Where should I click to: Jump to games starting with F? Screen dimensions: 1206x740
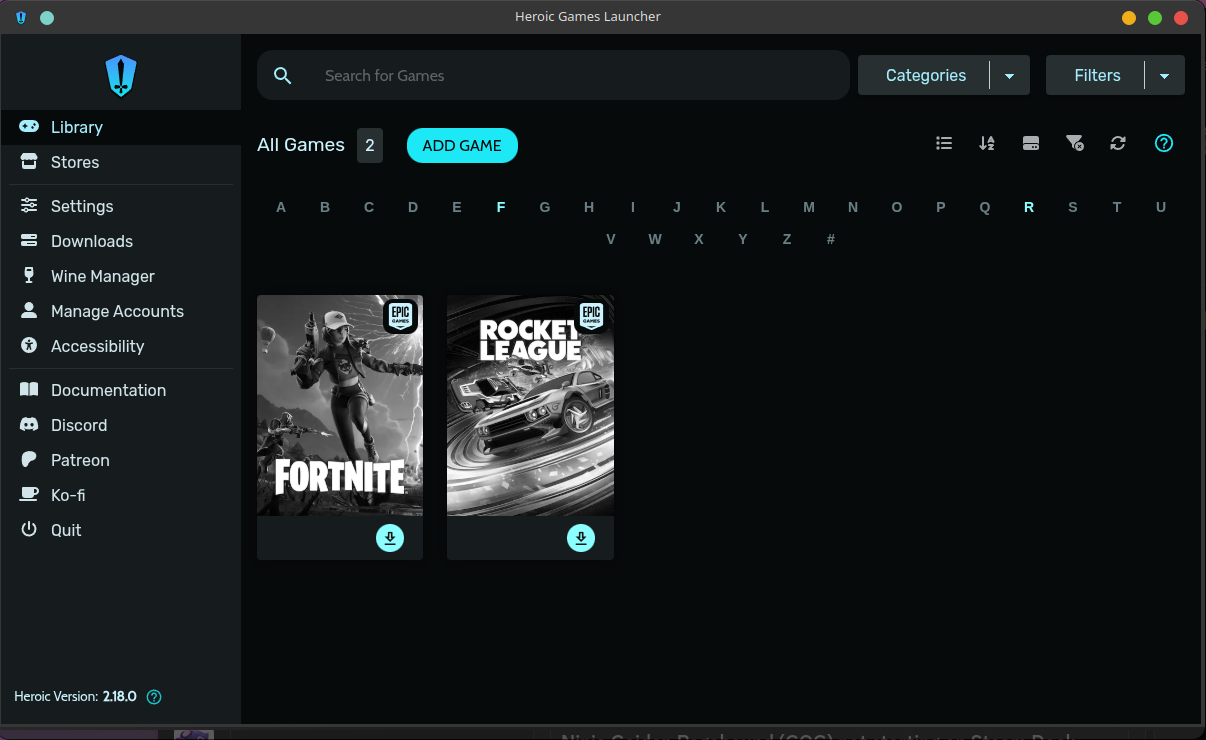click(x=501, y=207)
